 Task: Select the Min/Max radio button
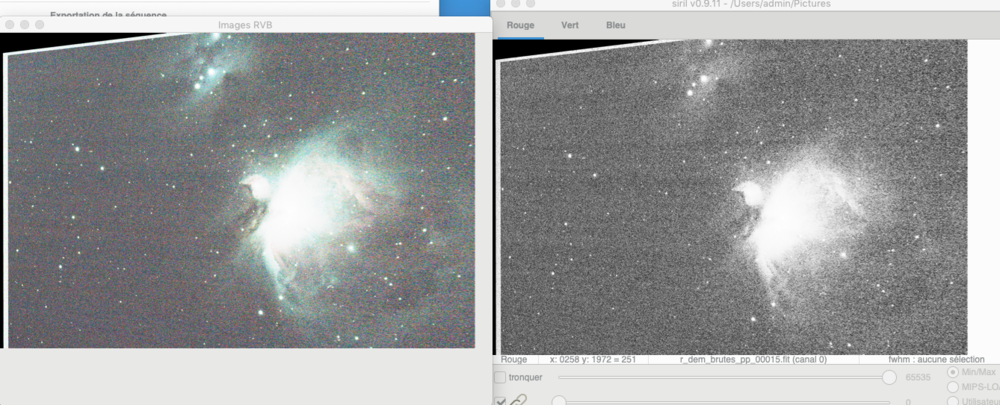(953, 372)
